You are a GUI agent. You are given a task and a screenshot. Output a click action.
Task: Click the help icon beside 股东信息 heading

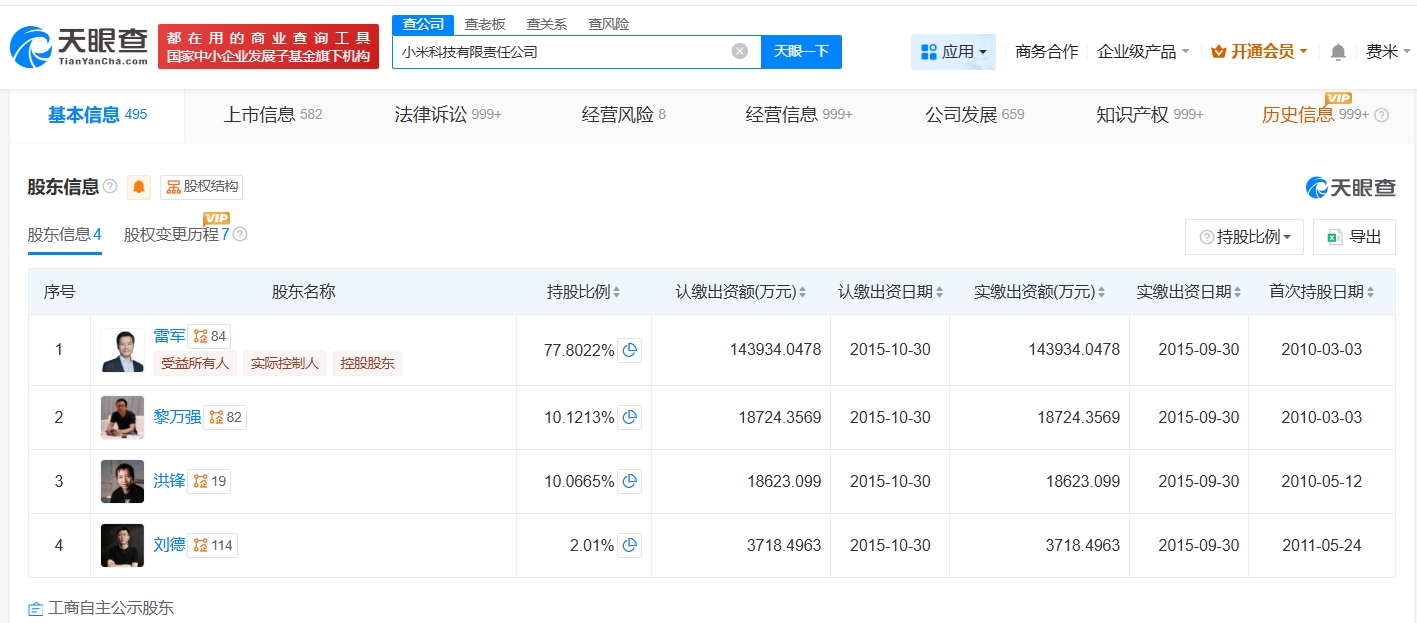110,187
